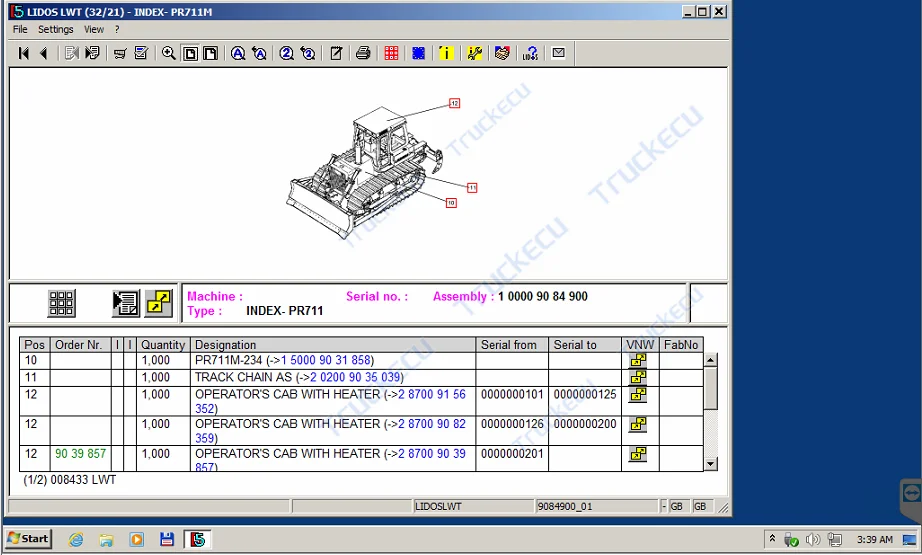Screen dimensions: 922x555
Task: Go to previous page arrow icon
Action: click(x=44, y=54)
